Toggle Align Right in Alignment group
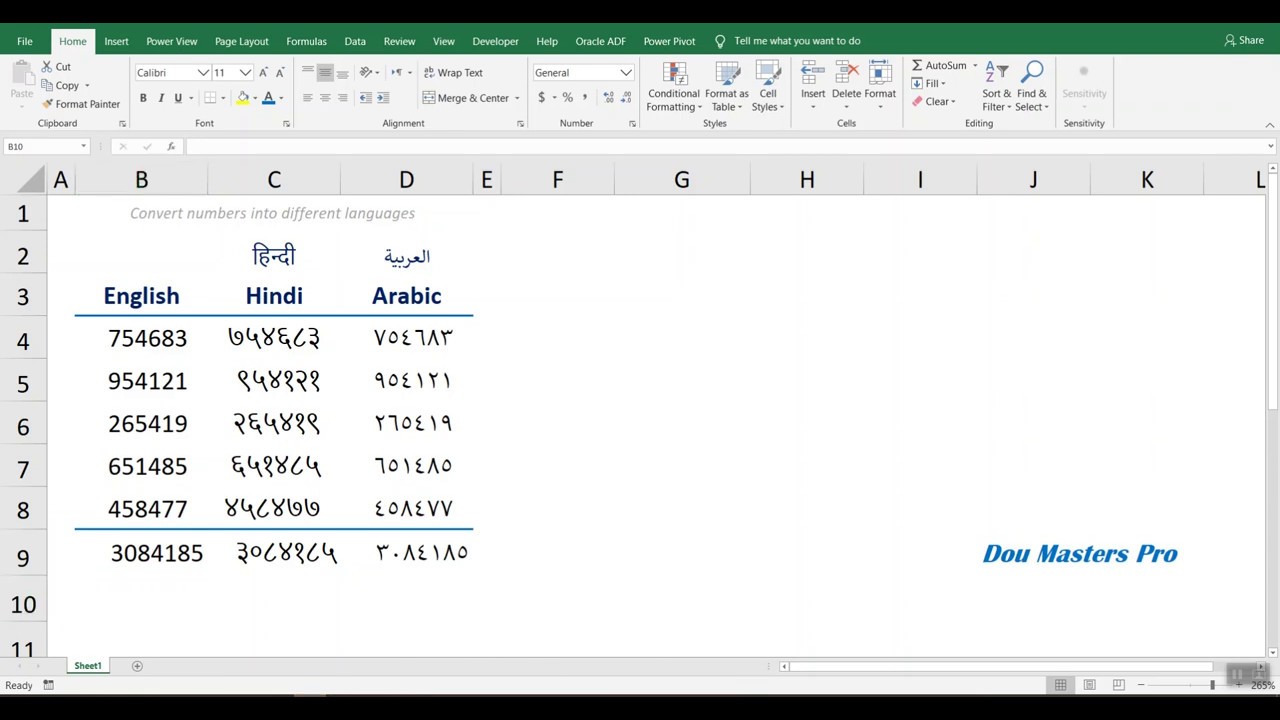 coord(342,98)
